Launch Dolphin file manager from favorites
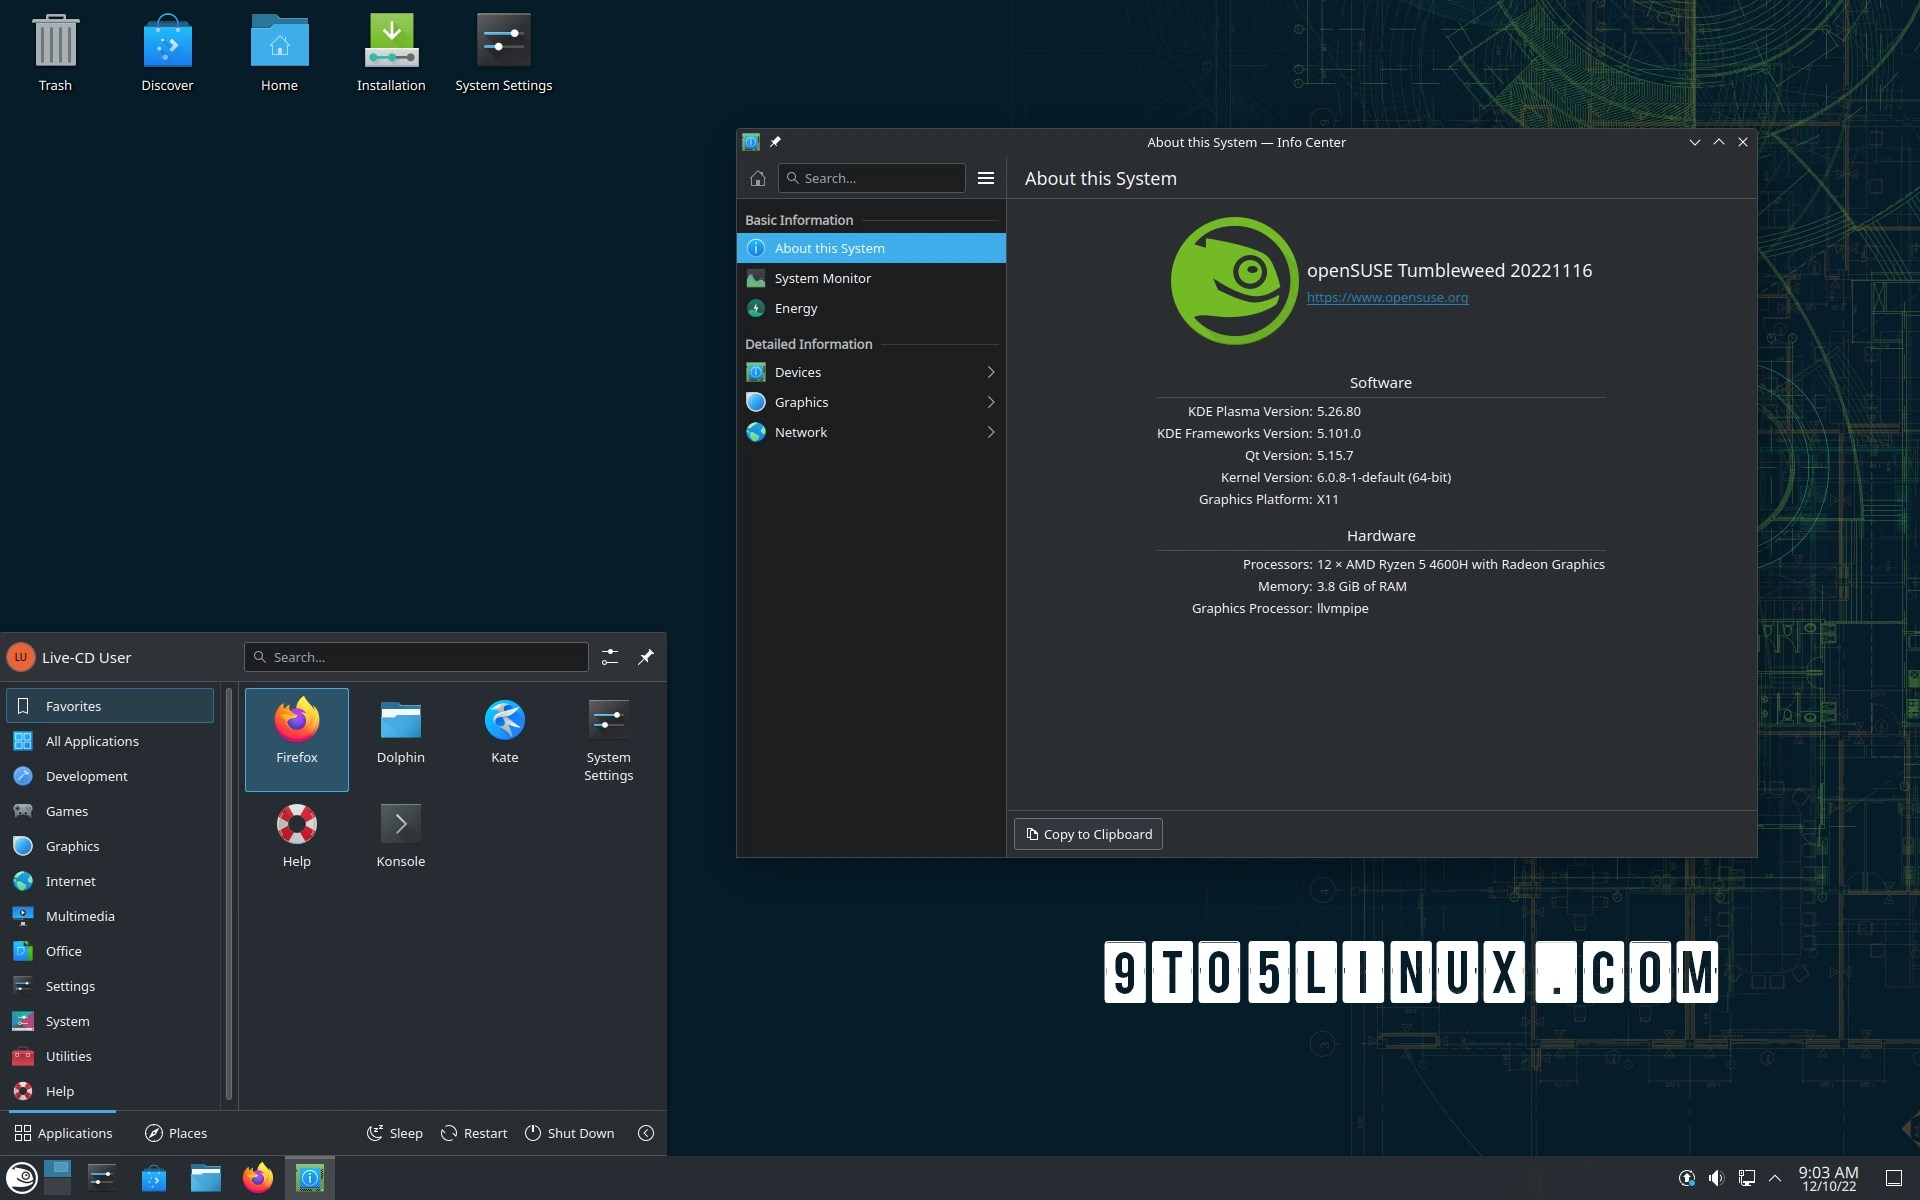 pyautogui.click(x=400, y=730)
